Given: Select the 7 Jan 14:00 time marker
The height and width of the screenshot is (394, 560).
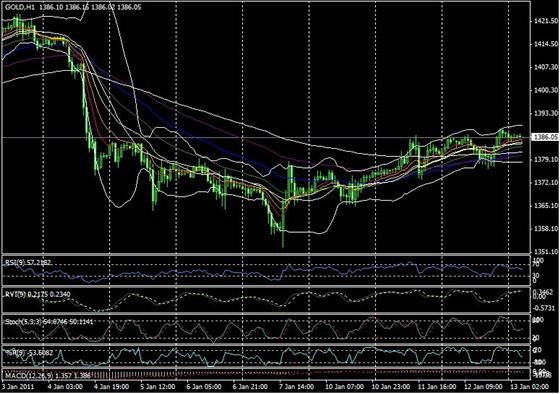Looking at the screenshot, I should (296, 387).
